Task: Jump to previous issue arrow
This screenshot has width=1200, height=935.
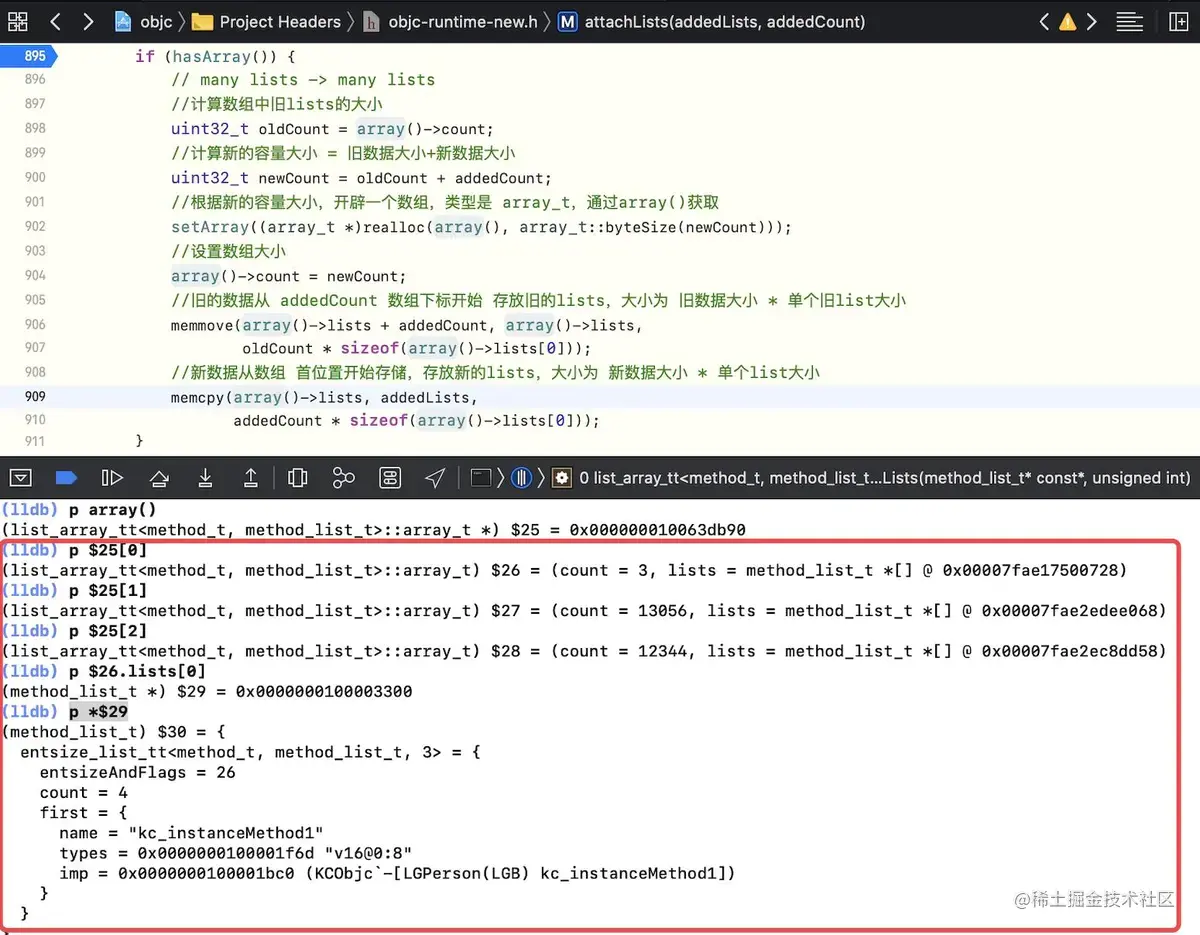Action: click(1044, 21)
